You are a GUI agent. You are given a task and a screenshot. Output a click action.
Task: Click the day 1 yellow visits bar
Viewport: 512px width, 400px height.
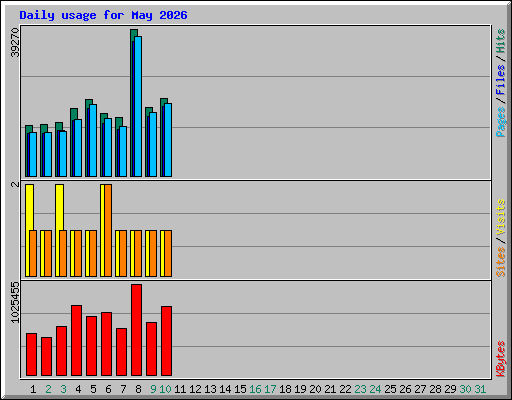click(x=29, y=207)
